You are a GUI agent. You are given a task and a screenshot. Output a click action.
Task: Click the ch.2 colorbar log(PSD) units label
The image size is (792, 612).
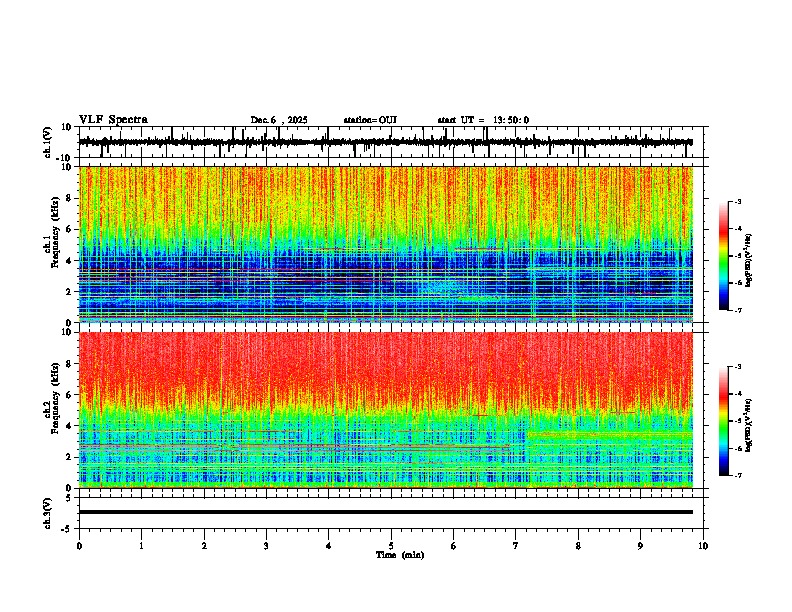coord(749,425)
